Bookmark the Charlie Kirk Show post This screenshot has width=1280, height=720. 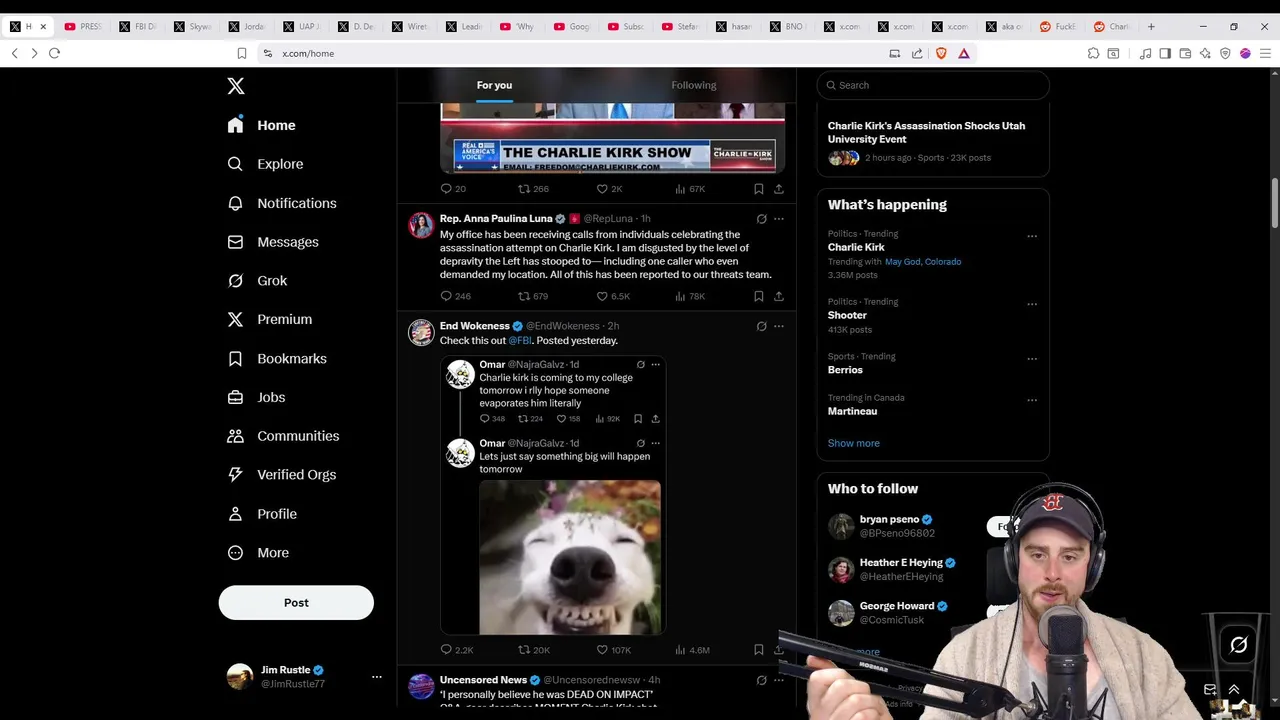tap(759, 189)
